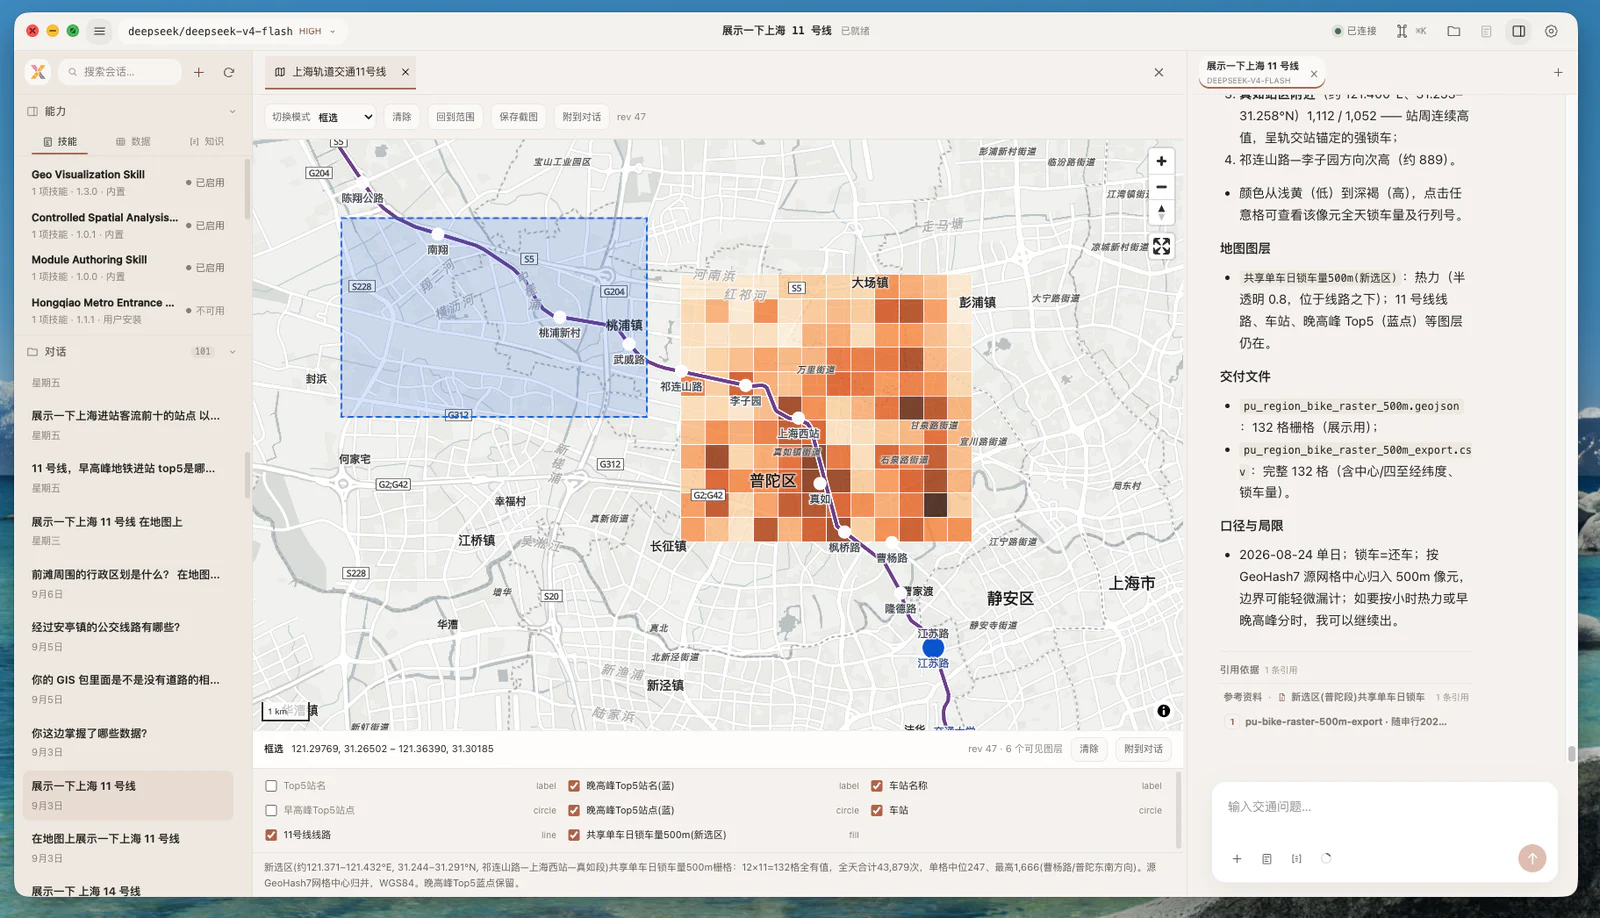
Task: Click 附到对话 in the map toolbar
Action: point(581,117)
